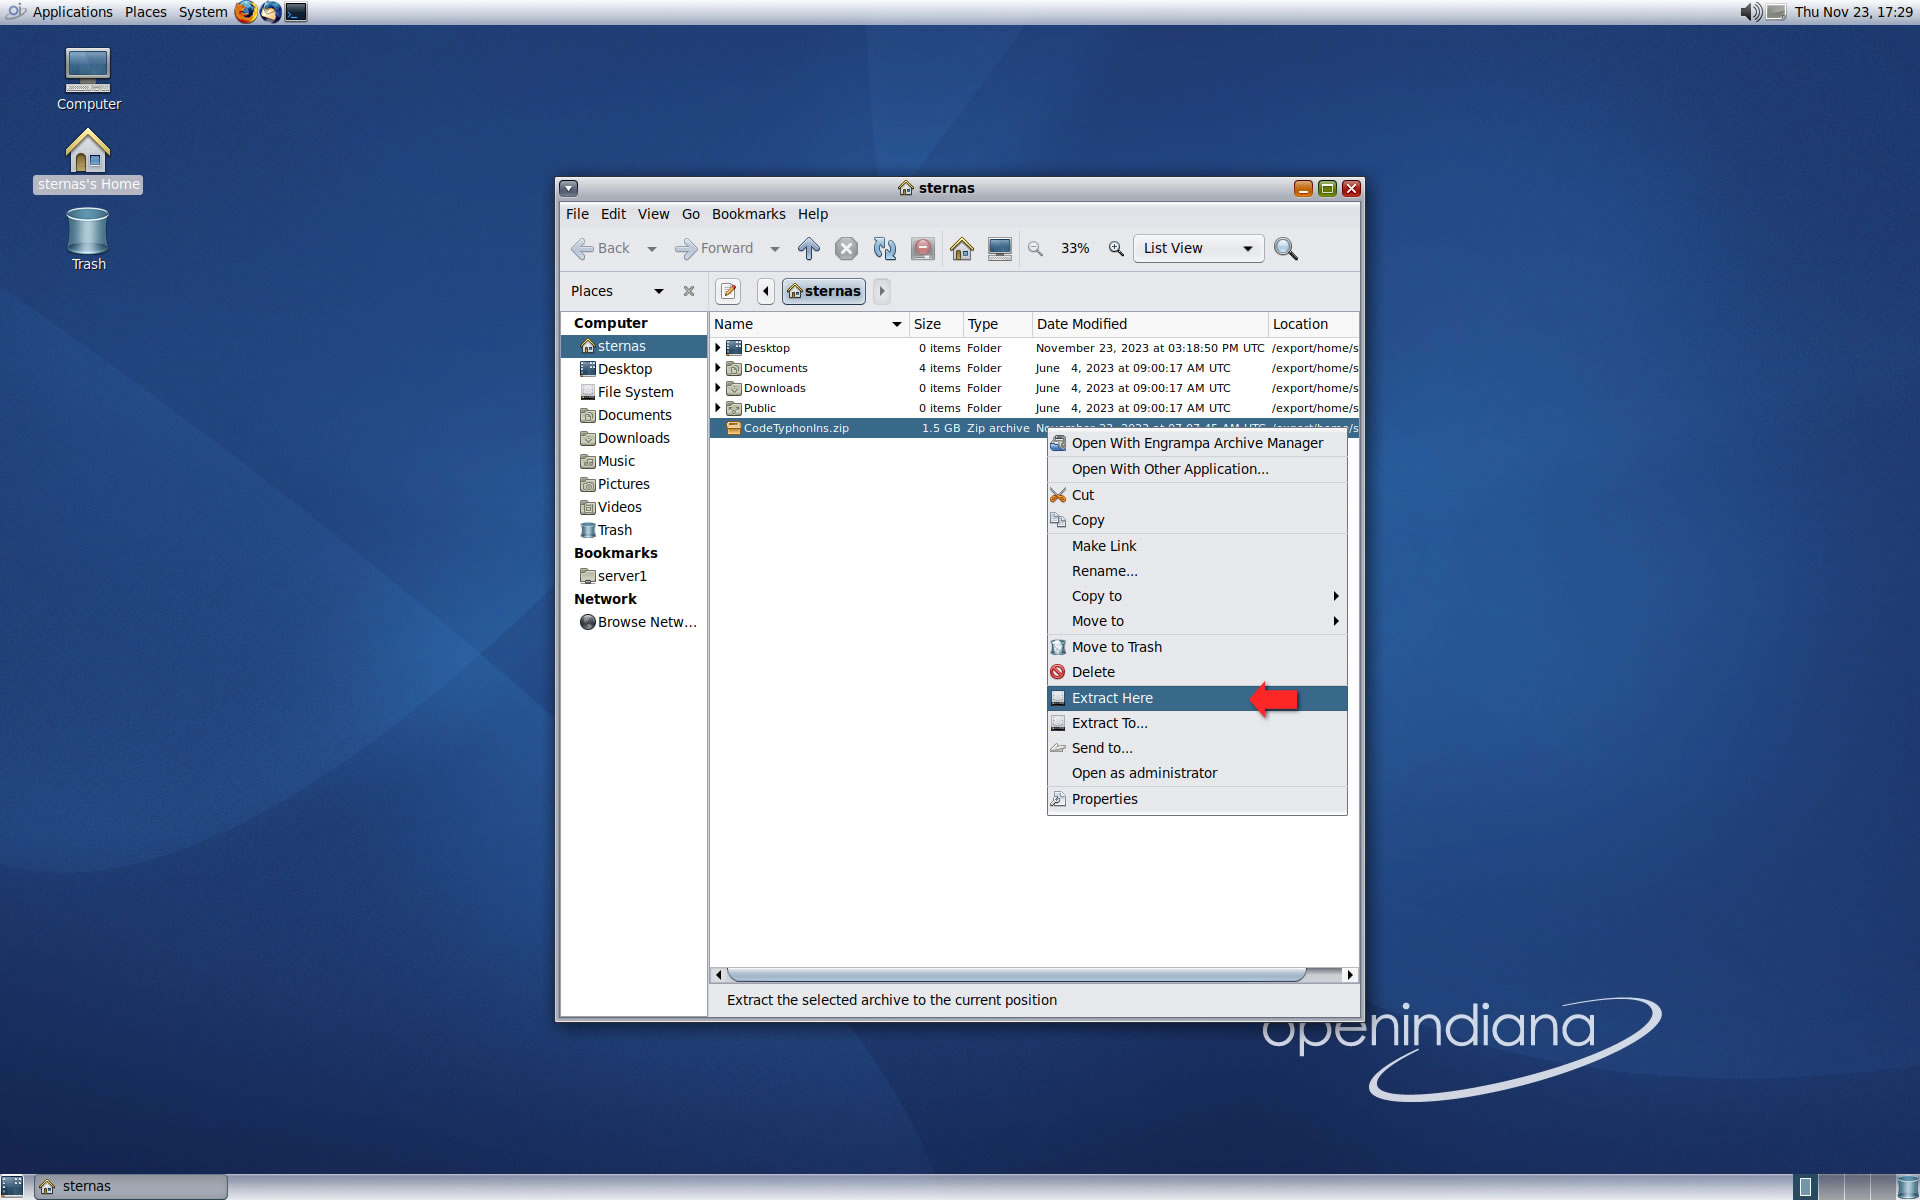The image size is (1920, 1200).
Task: Expand the Public folder row
Action: pos(717,408)
